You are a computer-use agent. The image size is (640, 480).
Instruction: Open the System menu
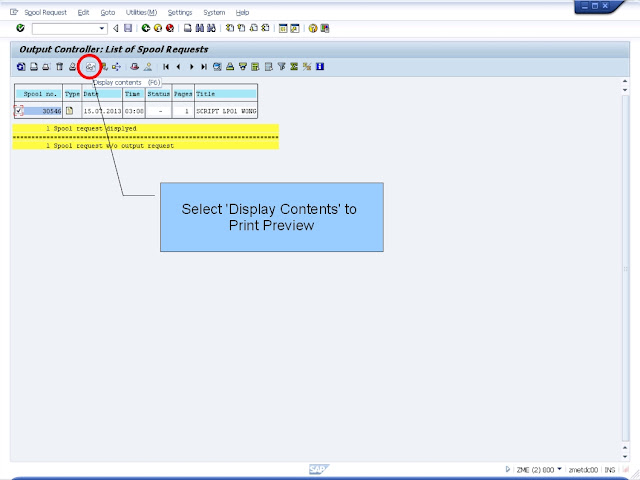pos(214,13)
